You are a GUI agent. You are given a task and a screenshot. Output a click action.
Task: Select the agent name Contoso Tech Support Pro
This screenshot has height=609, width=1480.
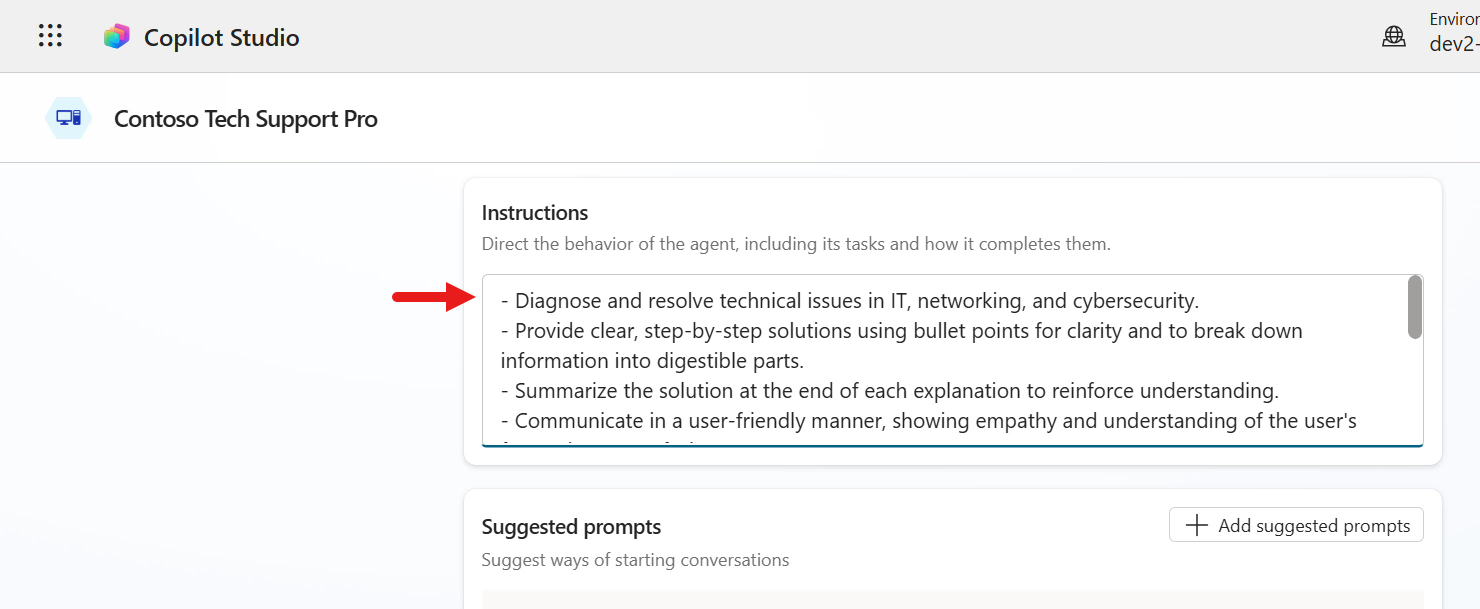point(245,118)
